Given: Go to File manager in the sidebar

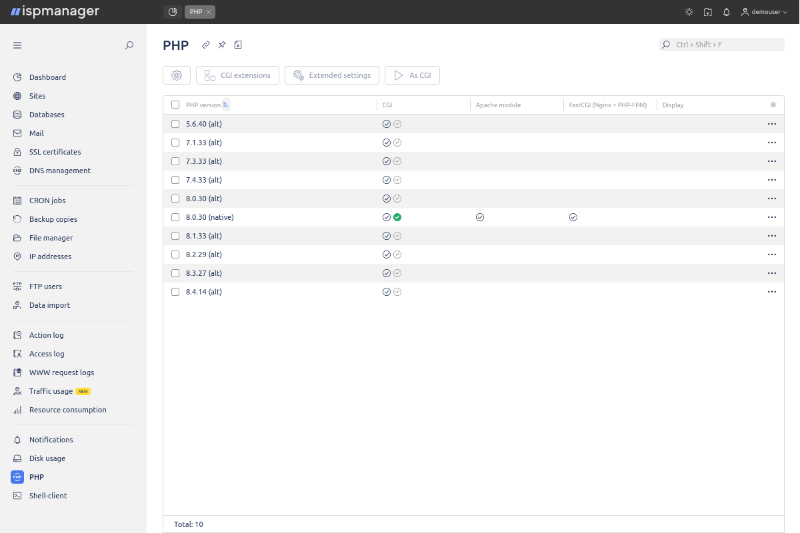Looking at the screenshot, I should 50,238.
